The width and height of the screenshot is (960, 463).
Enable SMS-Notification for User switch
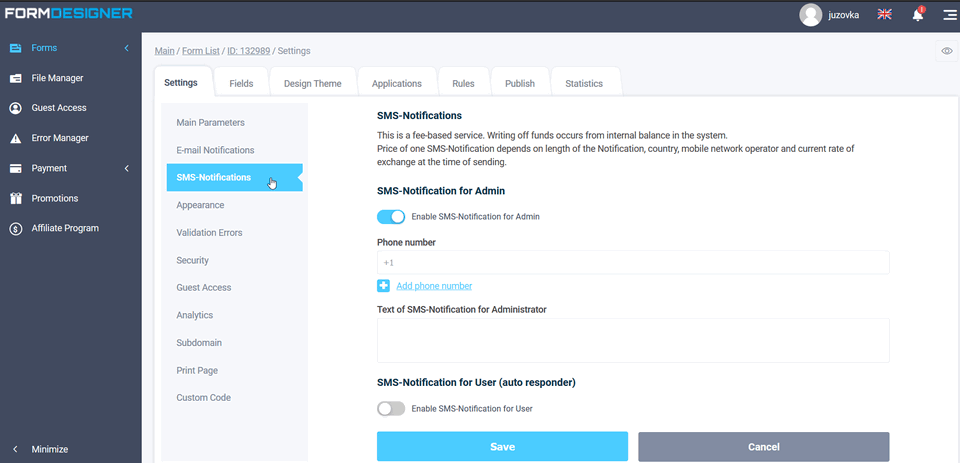pos(391,408)
